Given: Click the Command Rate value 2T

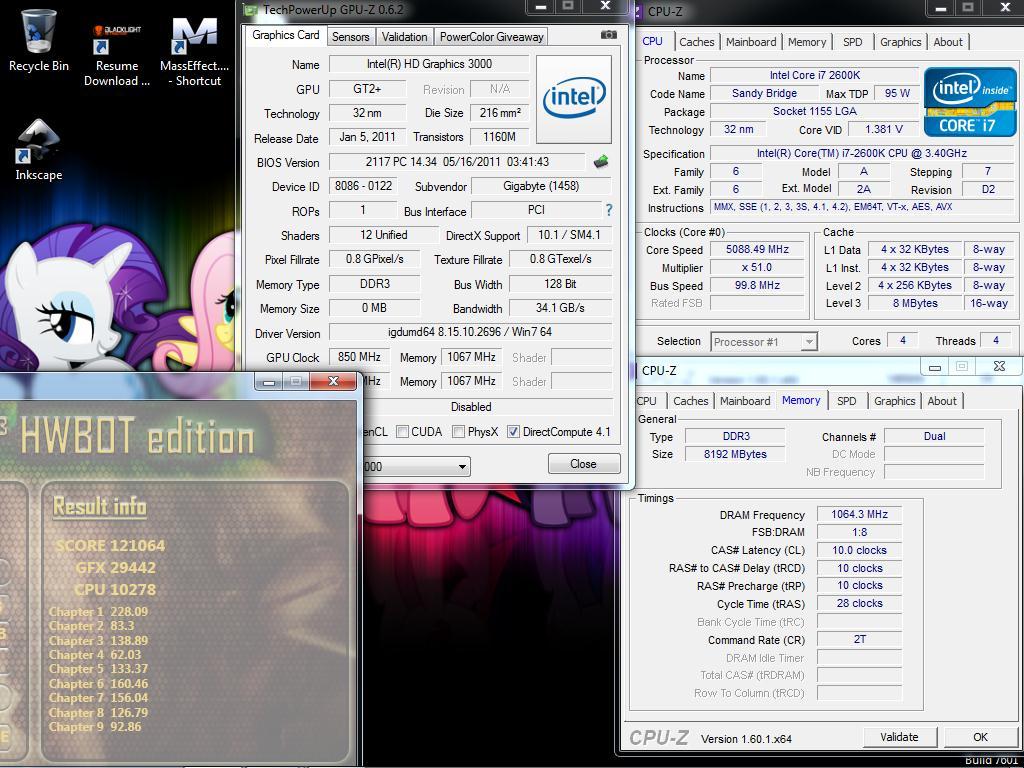Looking at the screenshot, I should [x=859, y=639].
